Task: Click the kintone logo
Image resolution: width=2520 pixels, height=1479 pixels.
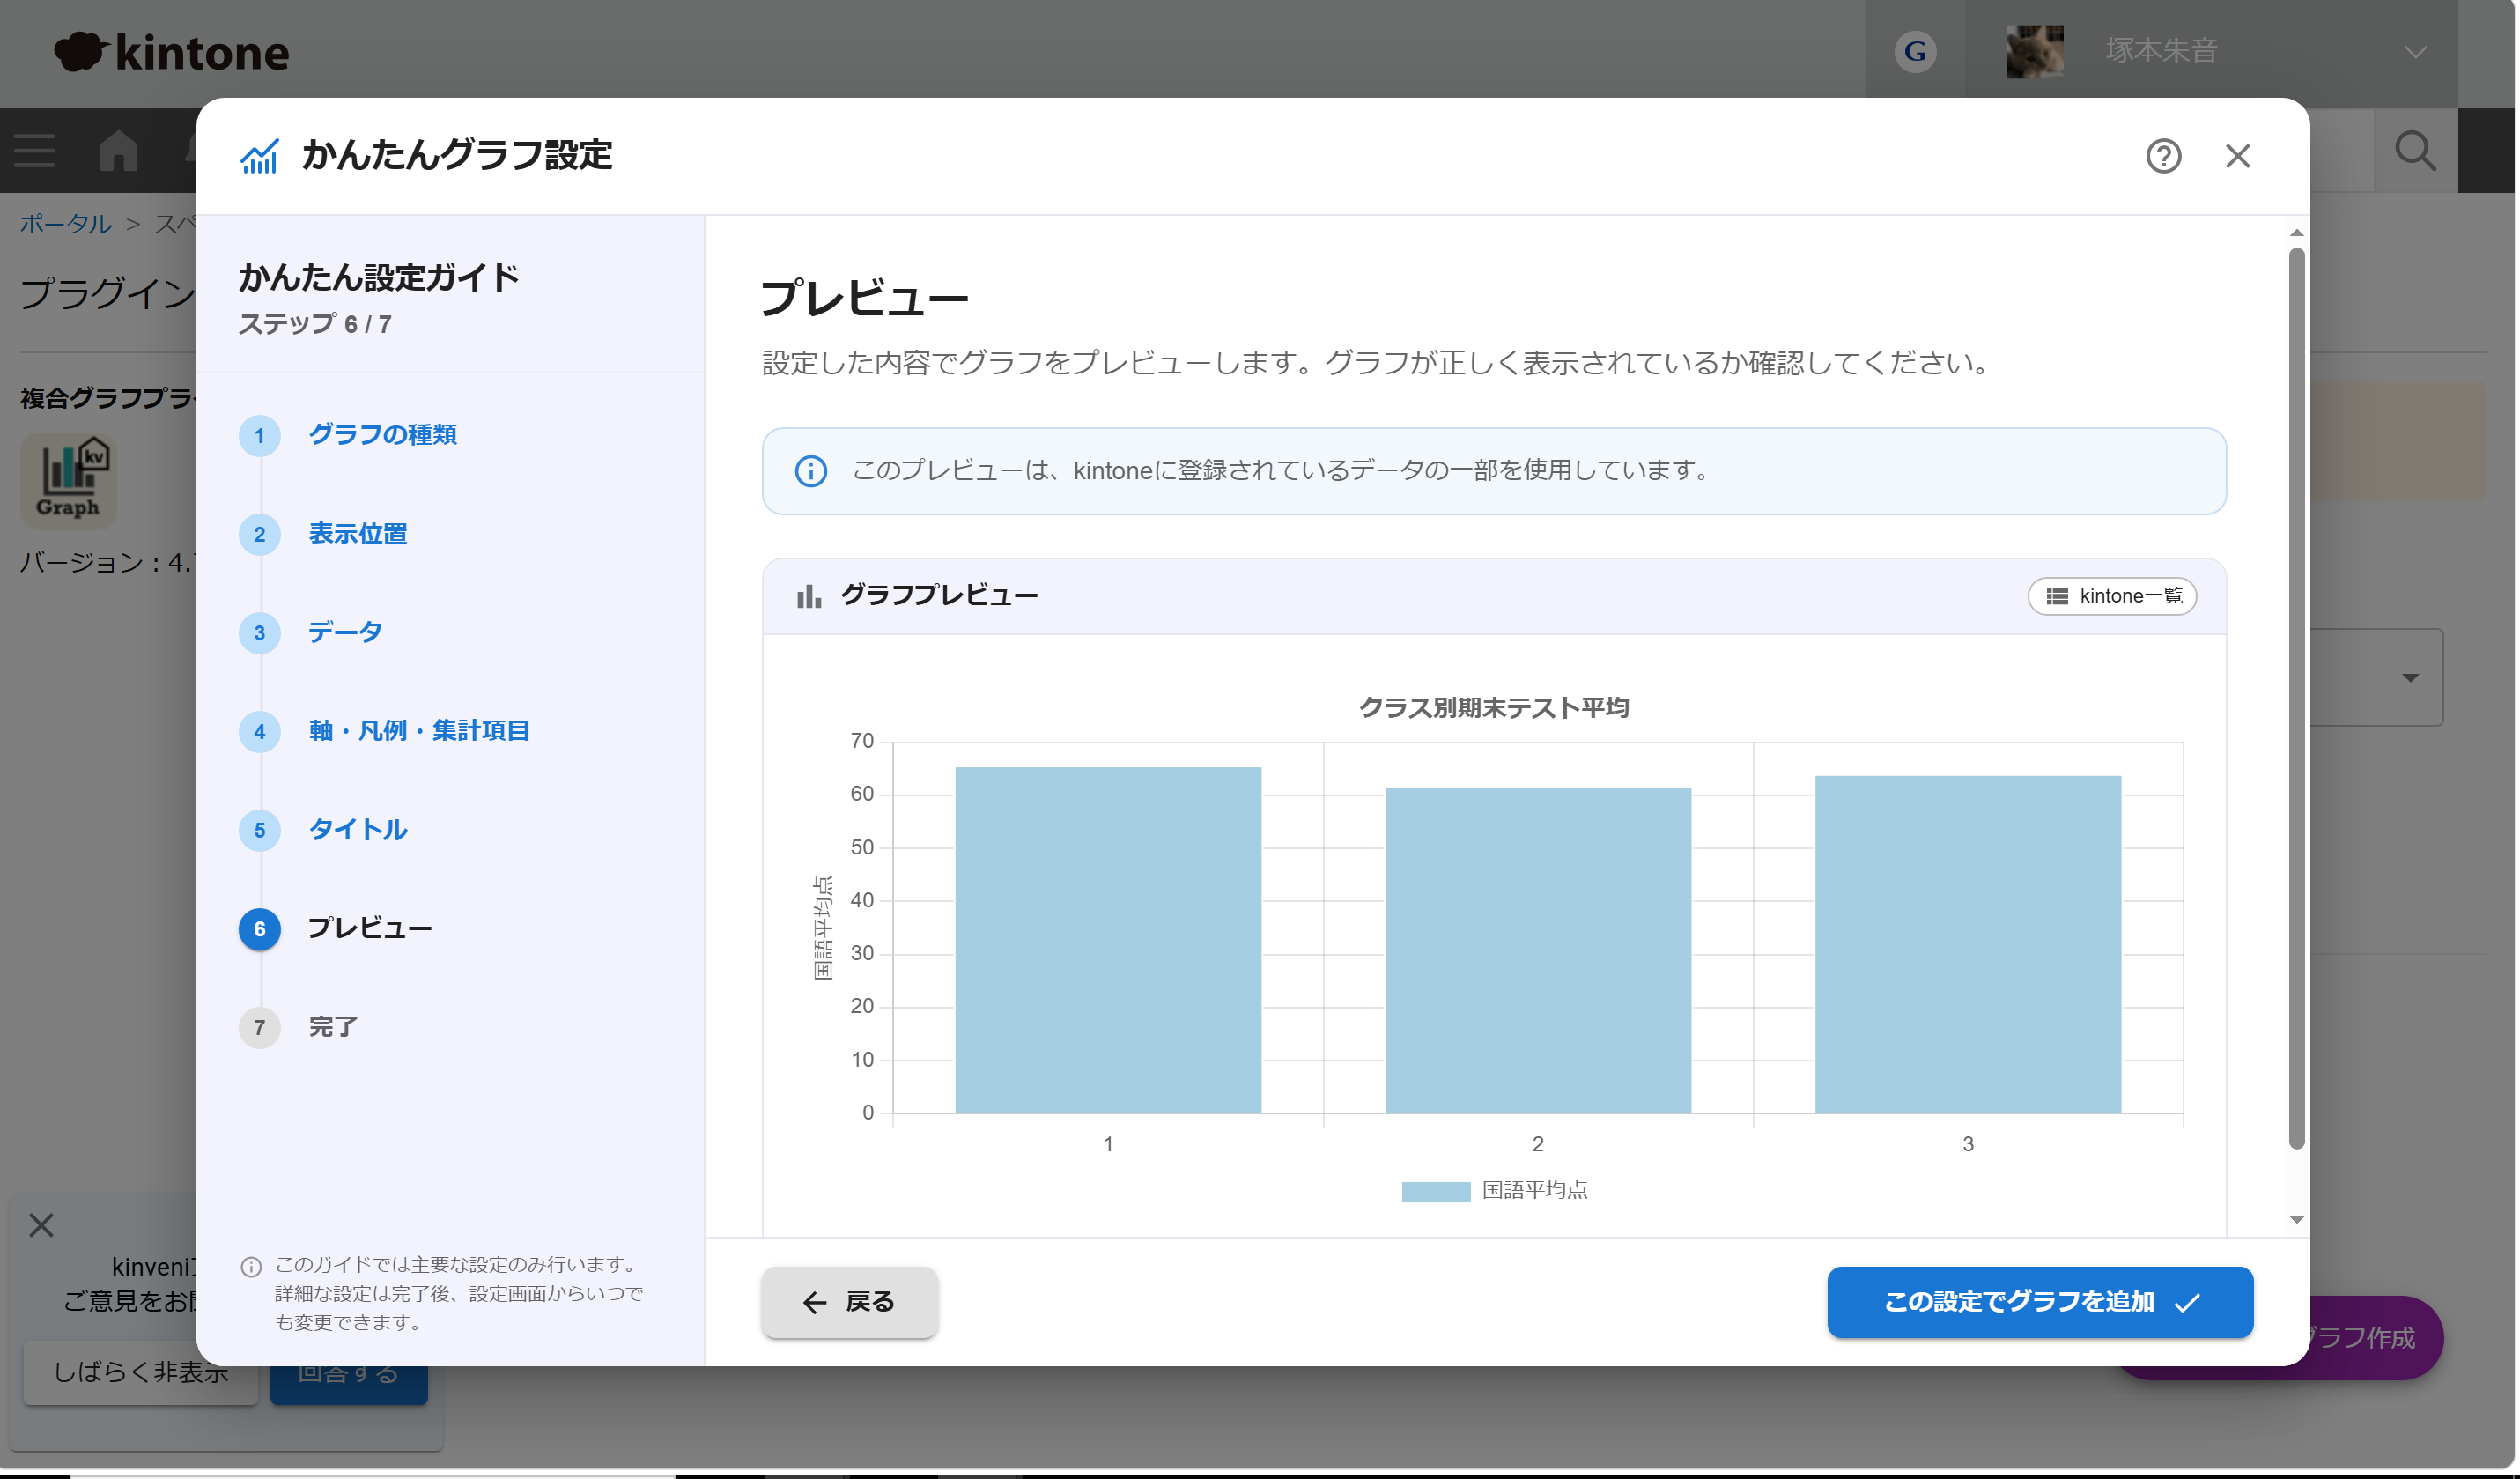Action: click(x=172, y=52)
